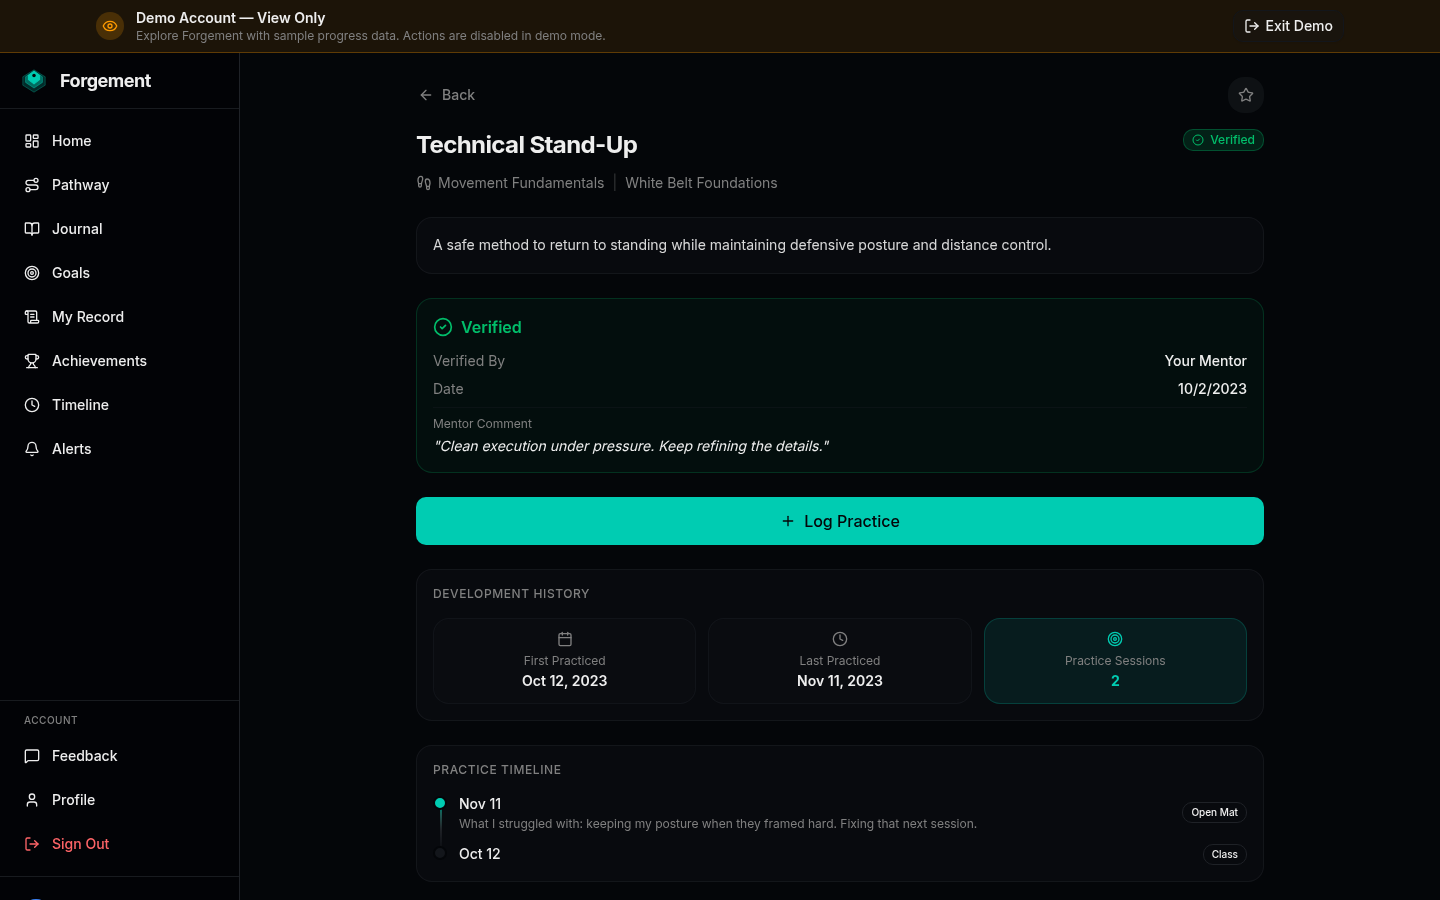Screen dimensions: 1440x900
Task: Click the Timeline clock icon in sidebar
Action: point(32,405)
